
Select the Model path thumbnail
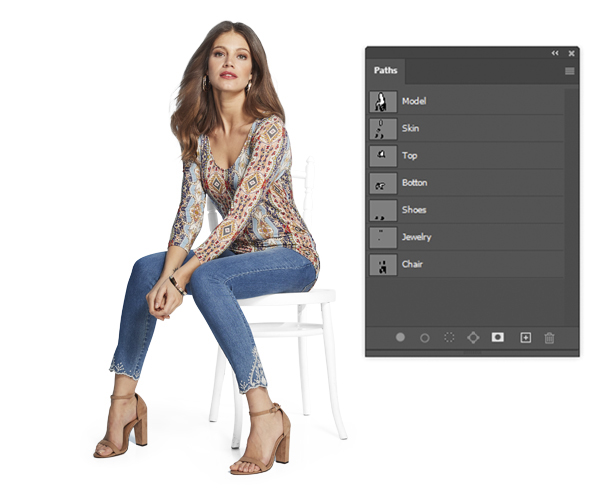pyautogui.click(x=383, y=101)
